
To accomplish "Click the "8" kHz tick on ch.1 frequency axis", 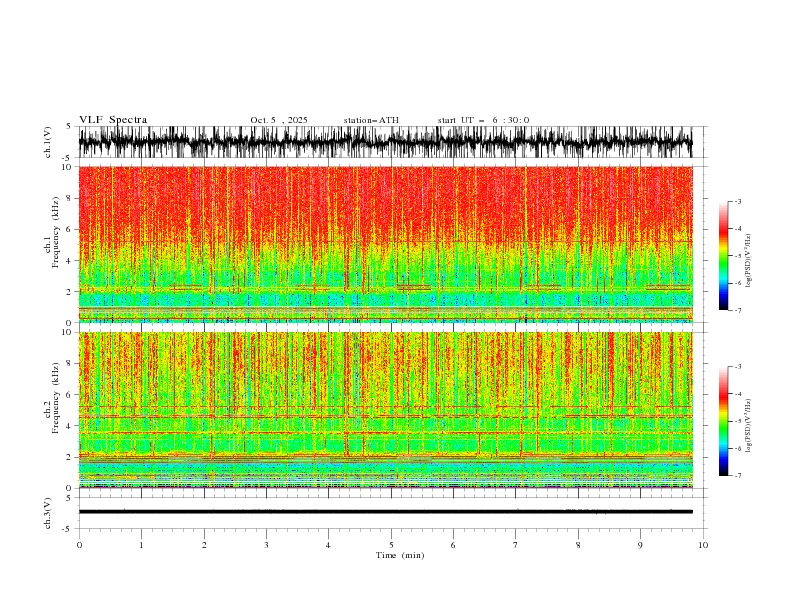I will coord(70,198).
